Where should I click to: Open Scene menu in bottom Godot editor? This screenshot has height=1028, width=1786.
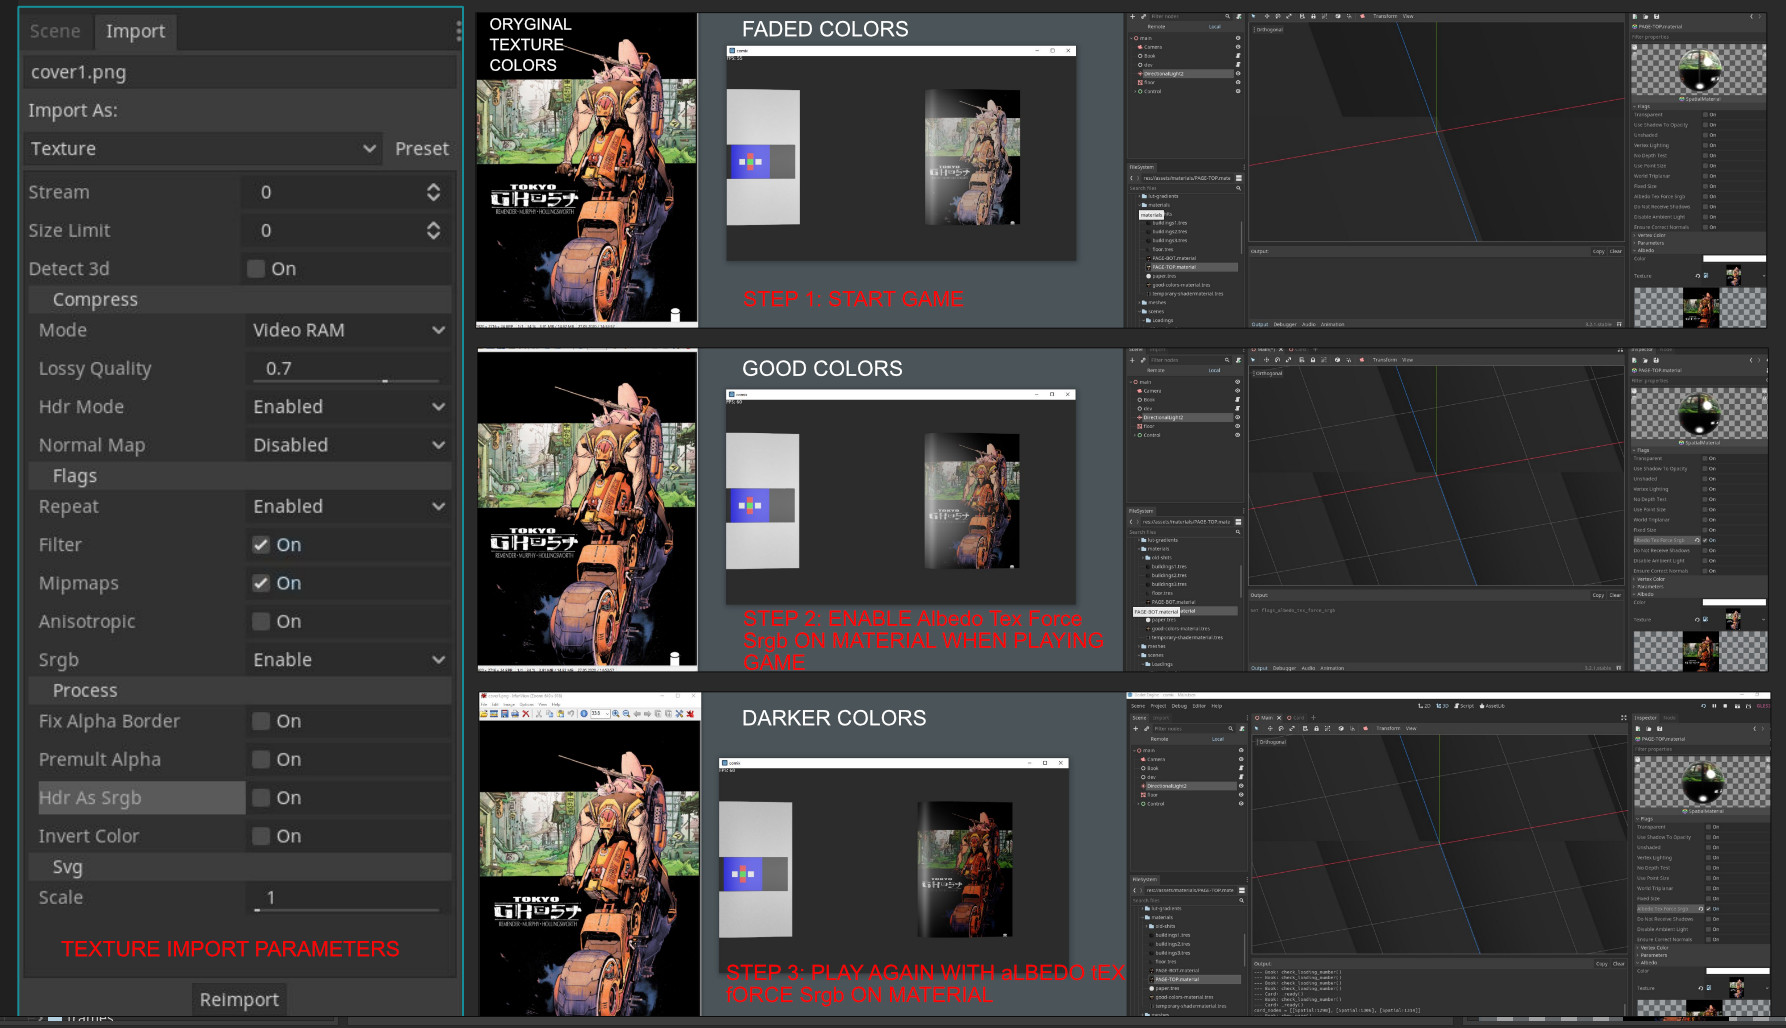pyautogui.click(x=1138, y=706)
